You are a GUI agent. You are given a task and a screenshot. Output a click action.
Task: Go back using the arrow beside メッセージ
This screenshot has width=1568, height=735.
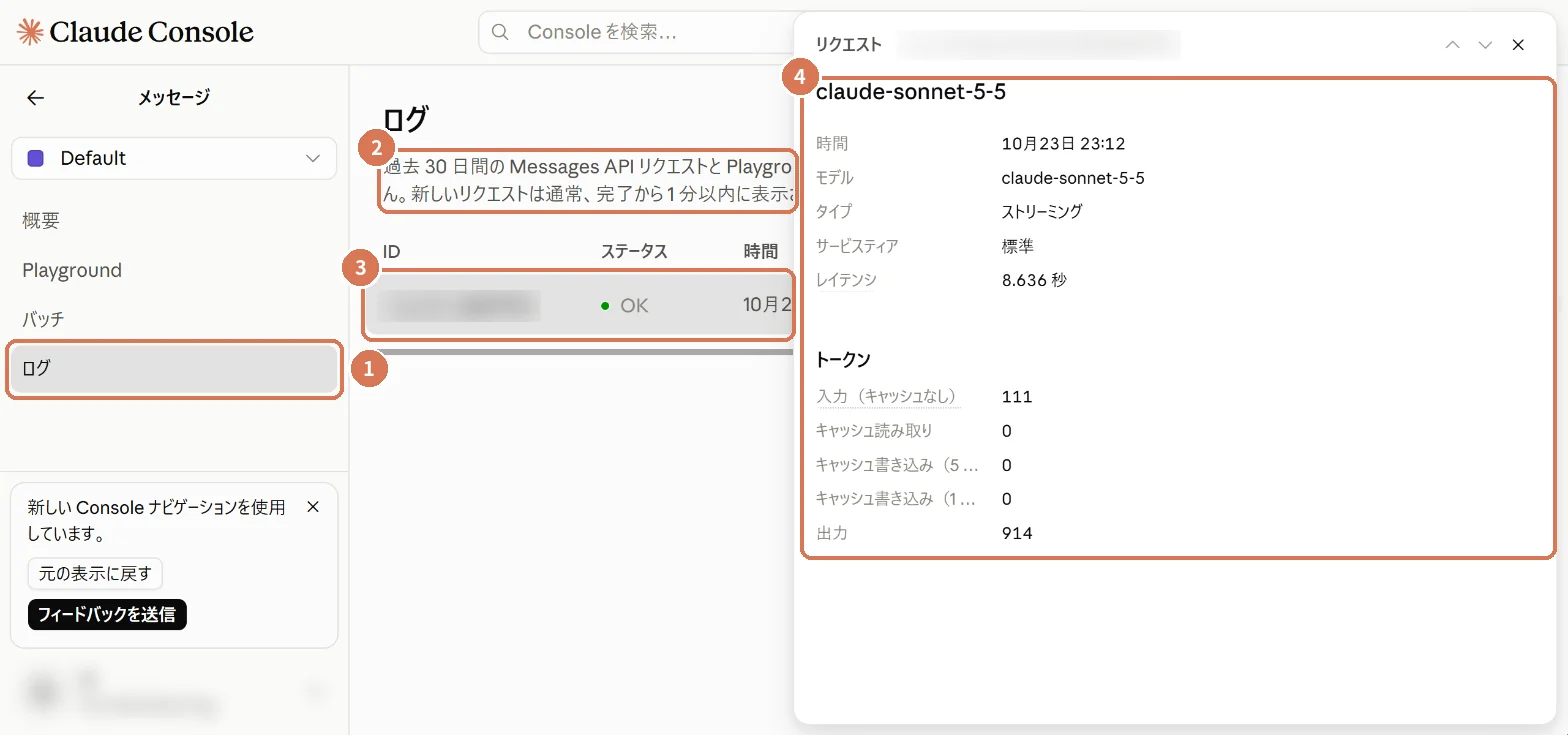[35, 97]
